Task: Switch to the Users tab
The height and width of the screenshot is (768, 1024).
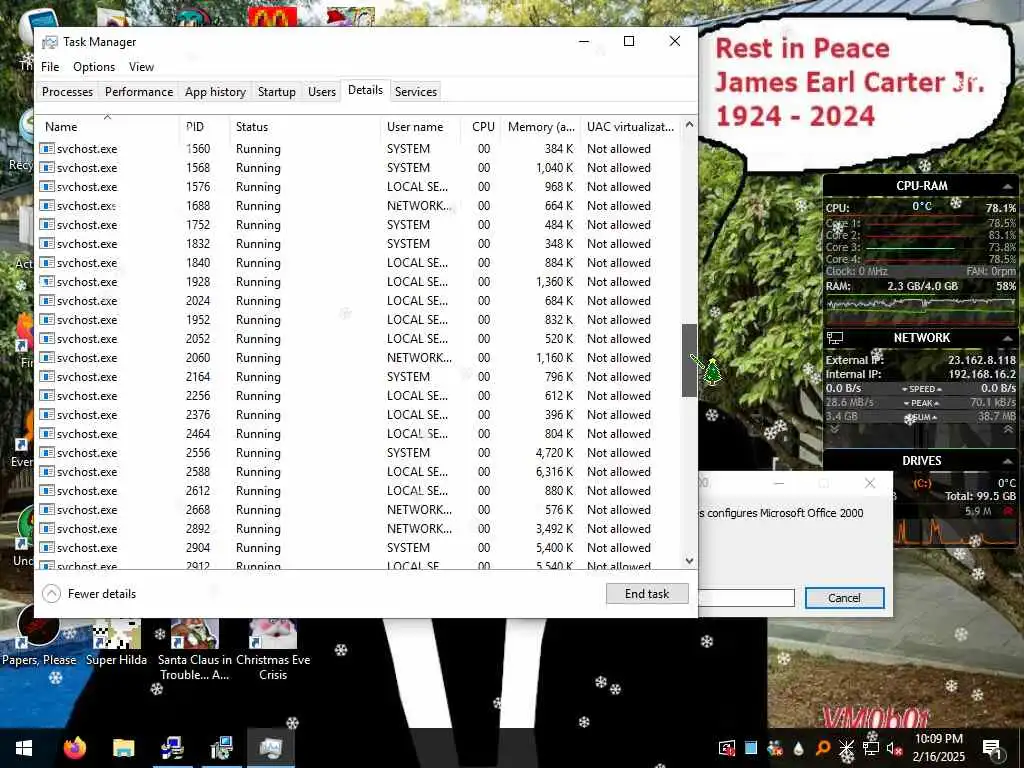Action: tap(322, 91)
